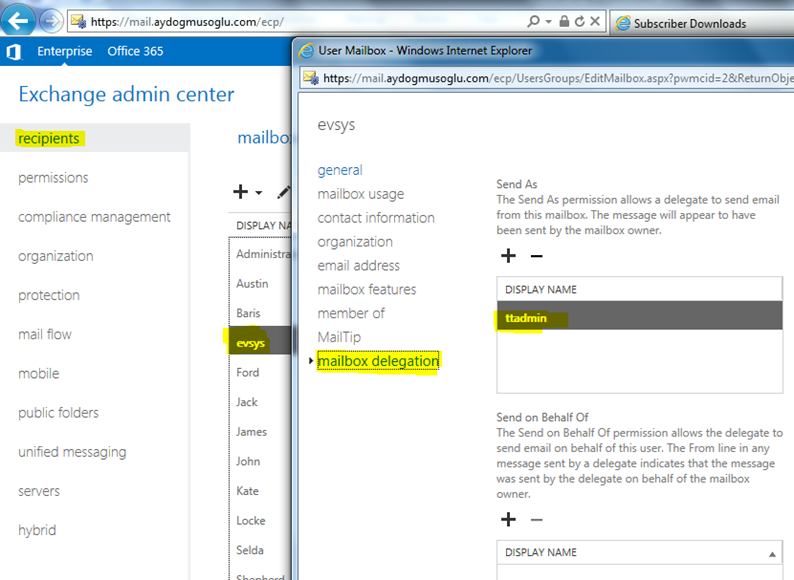Screen dimensions: 794x580
Task: Click the pencil edit icon in mailbox toolbar
Action: 283,191
